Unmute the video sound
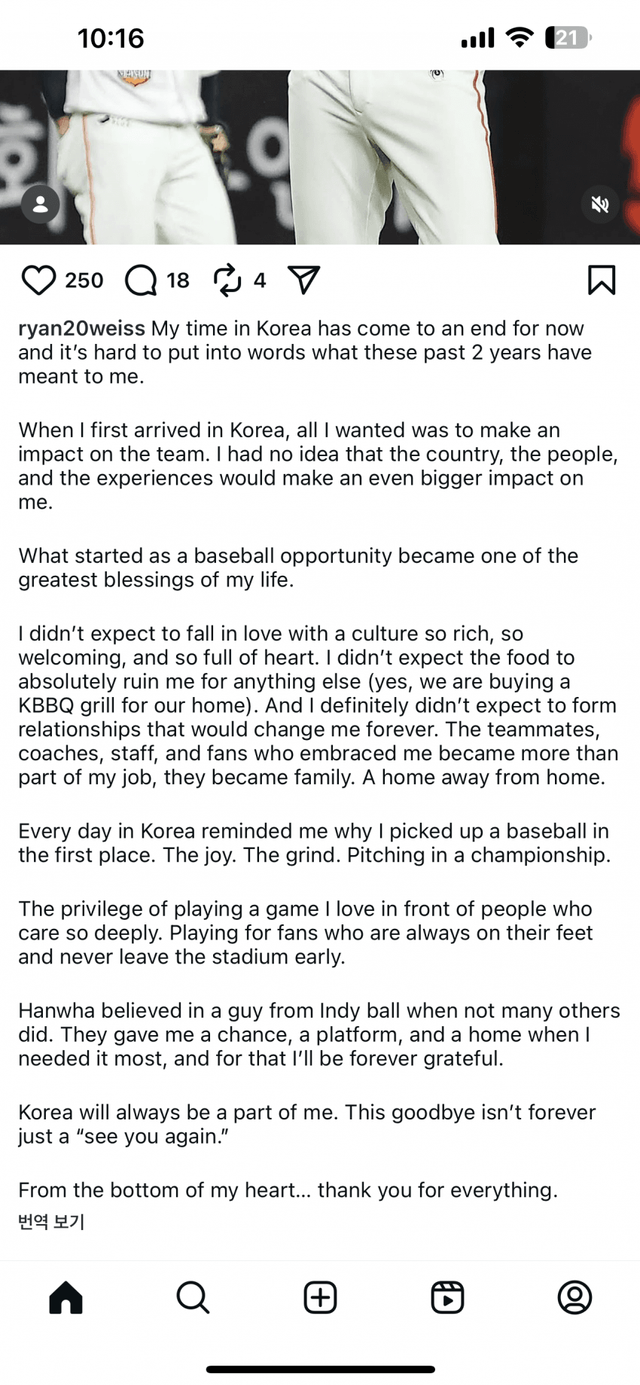 pyautogui.click(x=600, y=205)
